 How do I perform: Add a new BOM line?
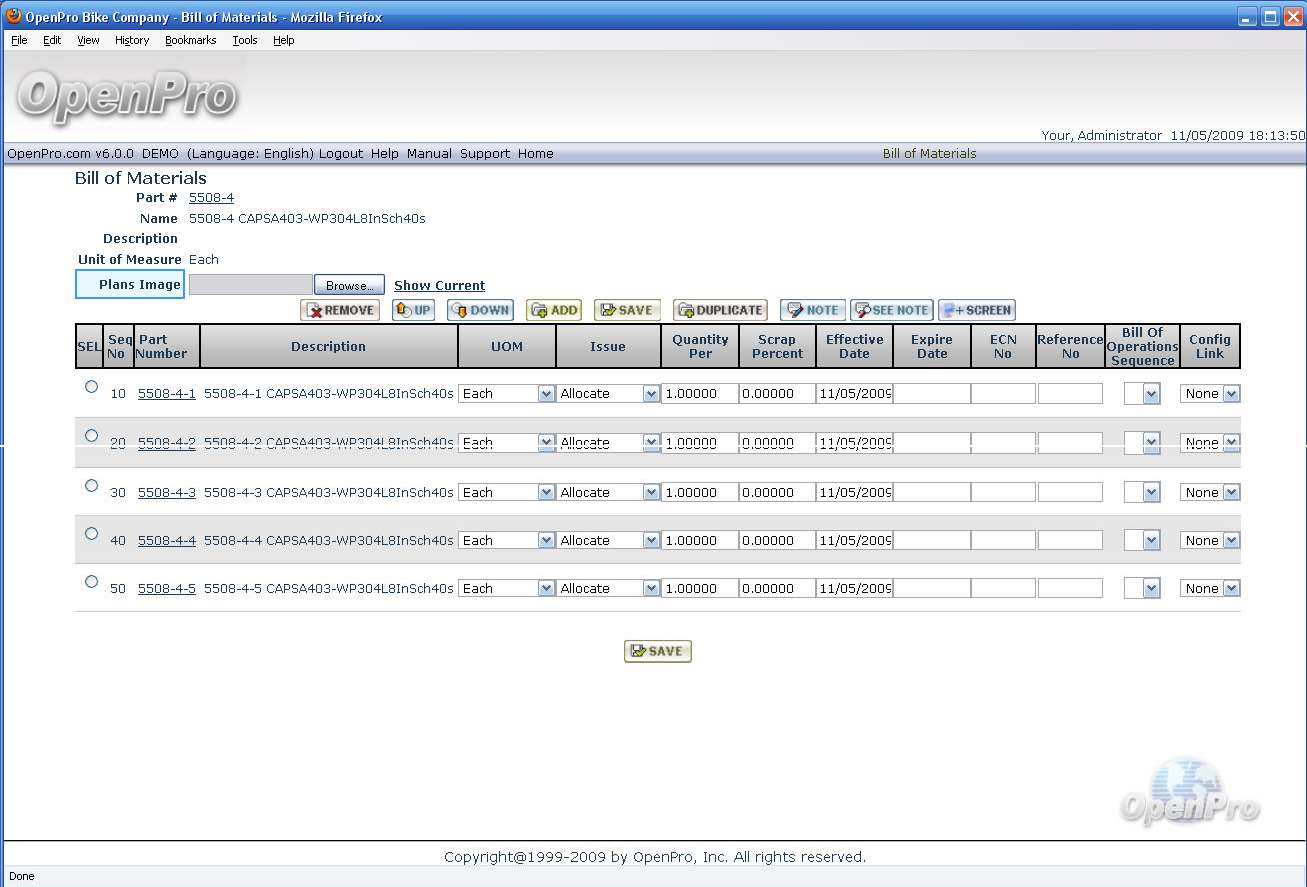tap(554, 310)
